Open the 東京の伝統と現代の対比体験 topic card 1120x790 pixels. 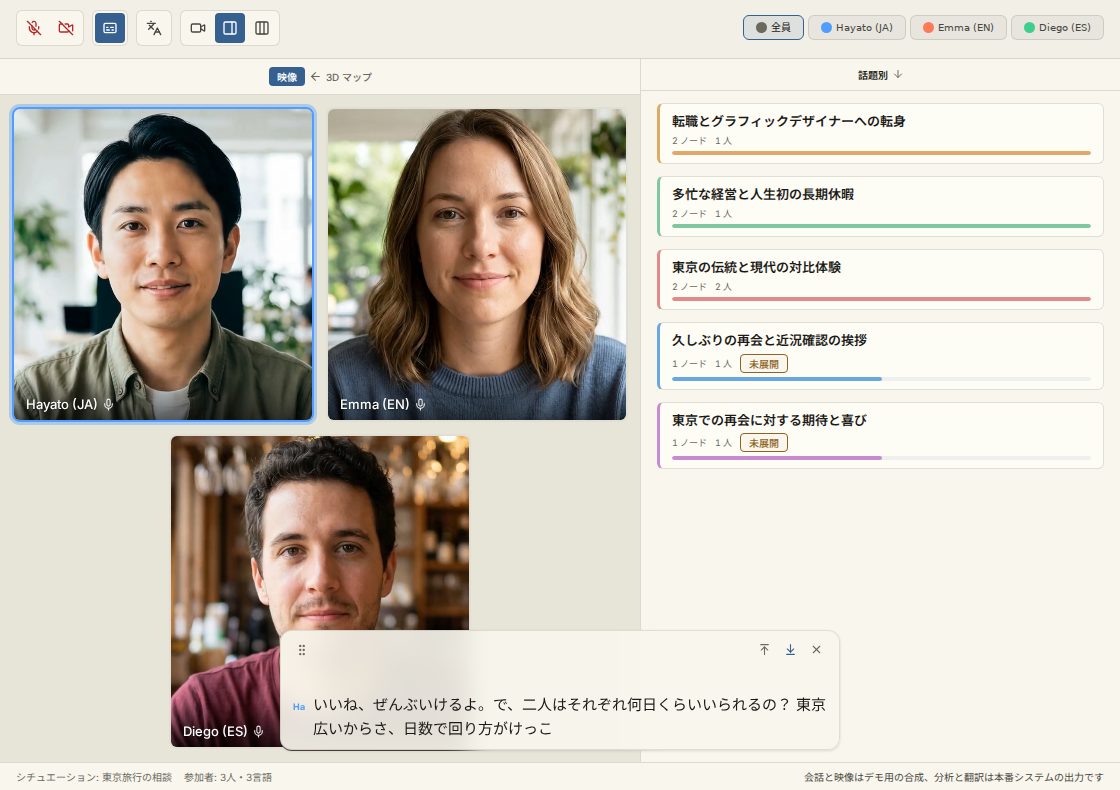(x=880, y=279)
